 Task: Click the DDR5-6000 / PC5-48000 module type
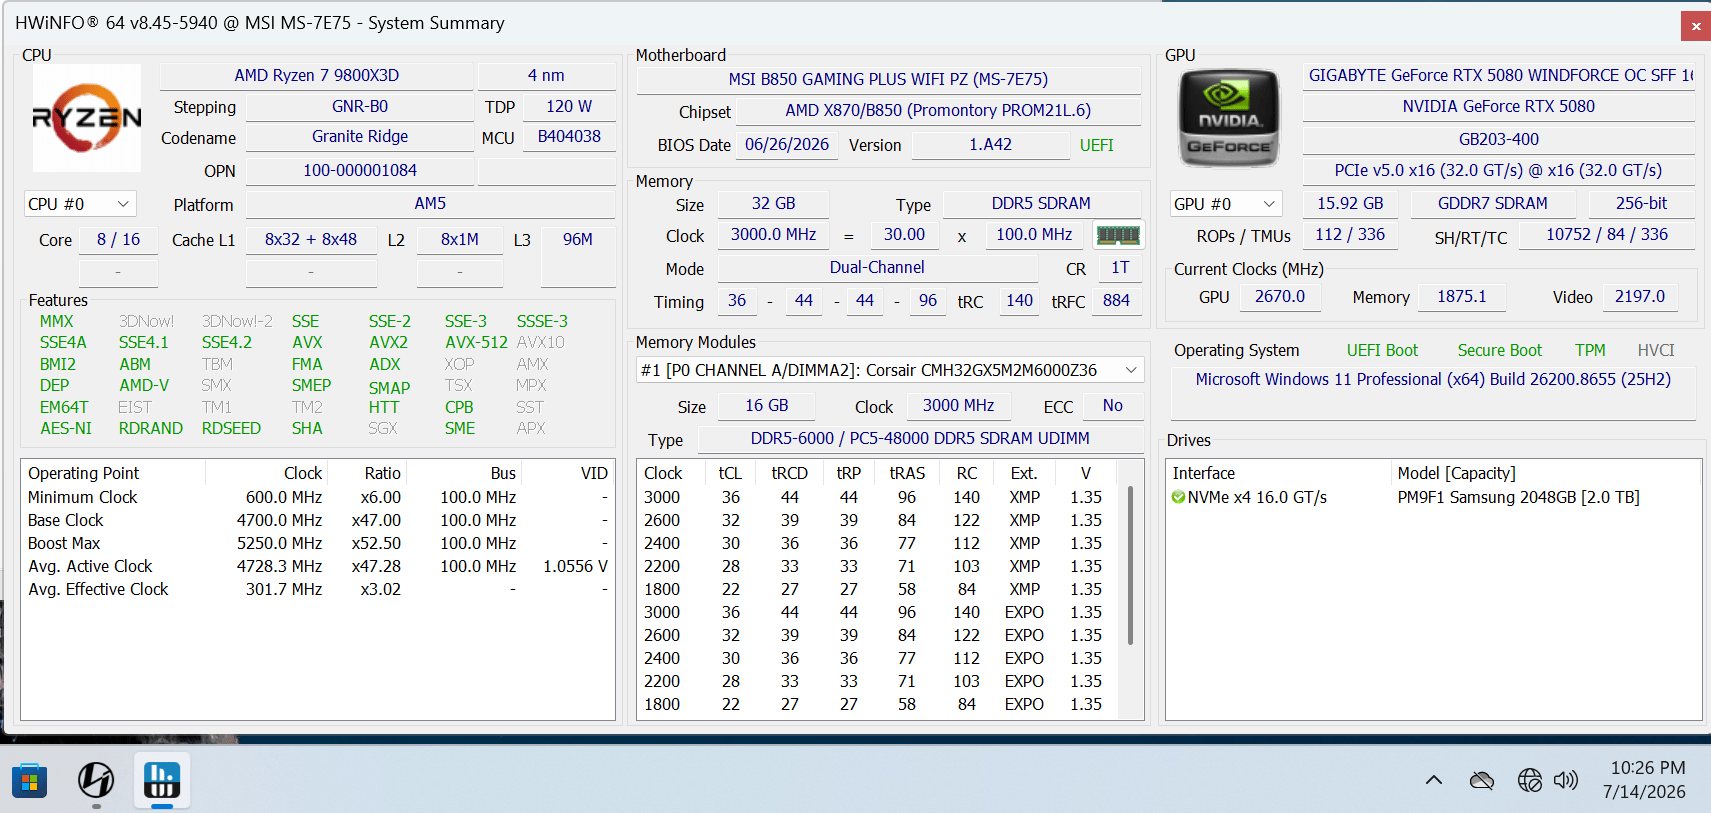[x=920, y=439]
